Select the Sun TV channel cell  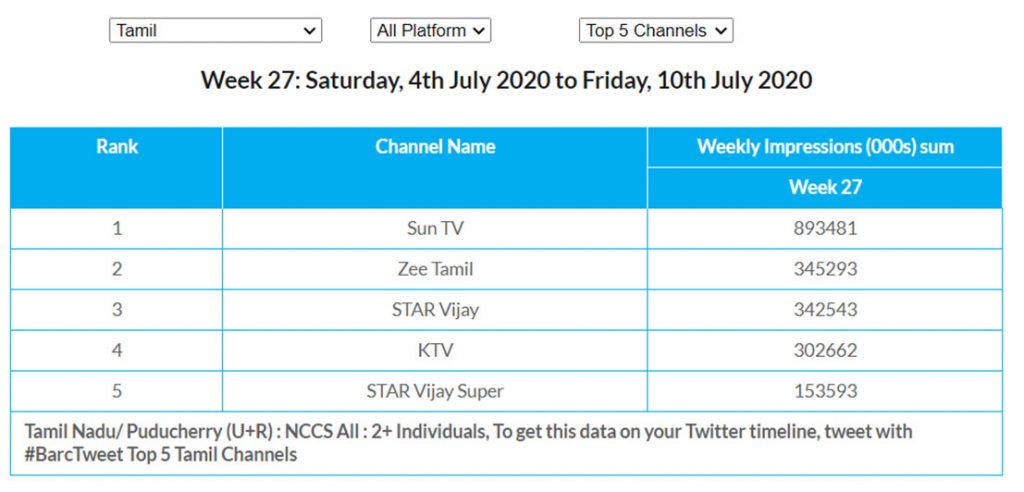coord(435,228)
